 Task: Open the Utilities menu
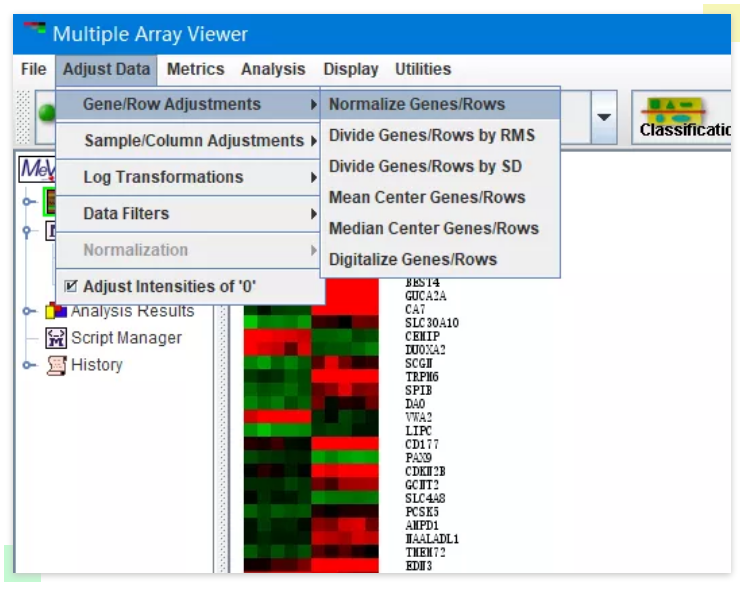click(x=422, y=69)
